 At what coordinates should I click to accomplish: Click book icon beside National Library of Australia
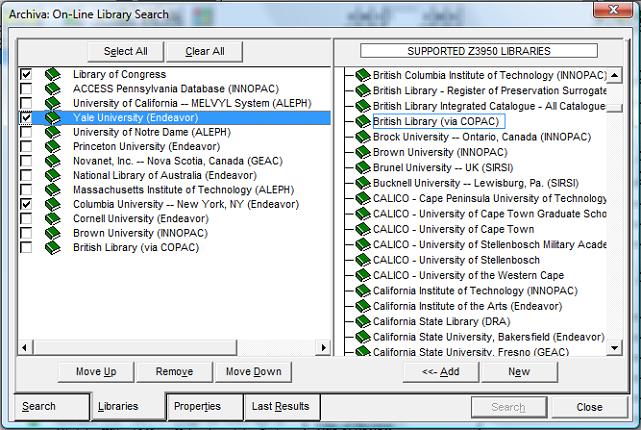pyautogui.click(x=52, y=175)
